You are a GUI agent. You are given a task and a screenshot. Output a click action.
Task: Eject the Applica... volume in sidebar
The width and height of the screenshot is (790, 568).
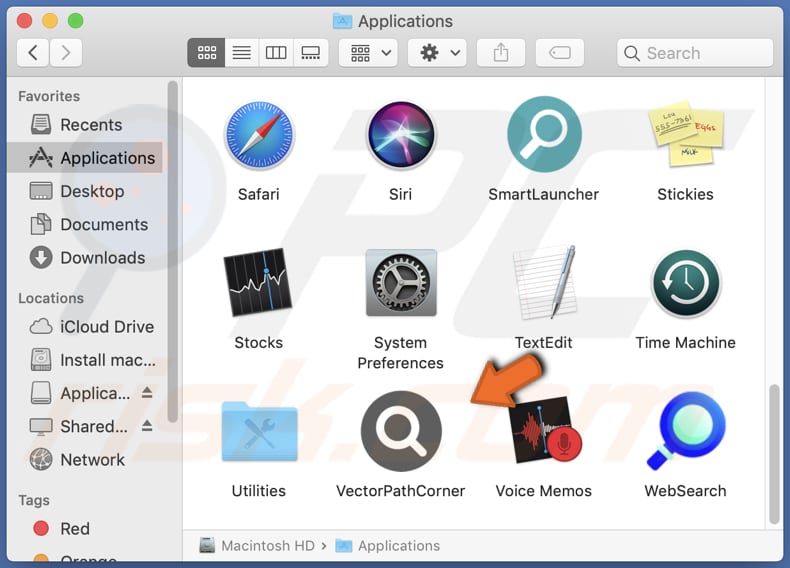point(146,393)
